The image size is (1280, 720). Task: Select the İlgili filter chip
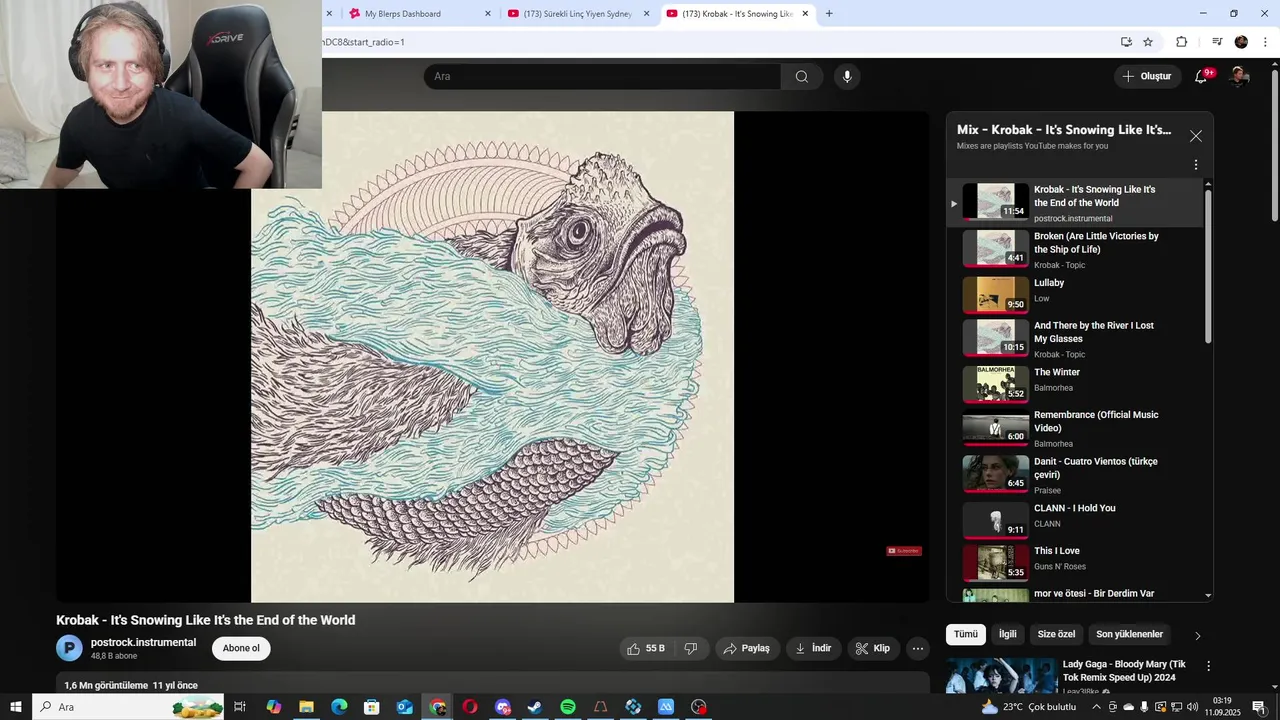coord(1008,634)
